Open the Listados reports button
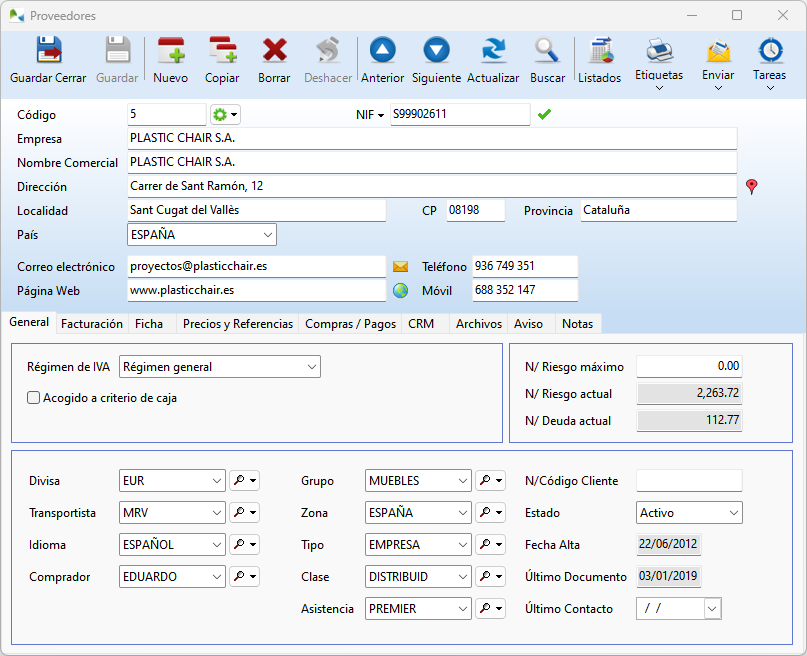This screenshot has width=807, height=656. [x=599, y=59]
